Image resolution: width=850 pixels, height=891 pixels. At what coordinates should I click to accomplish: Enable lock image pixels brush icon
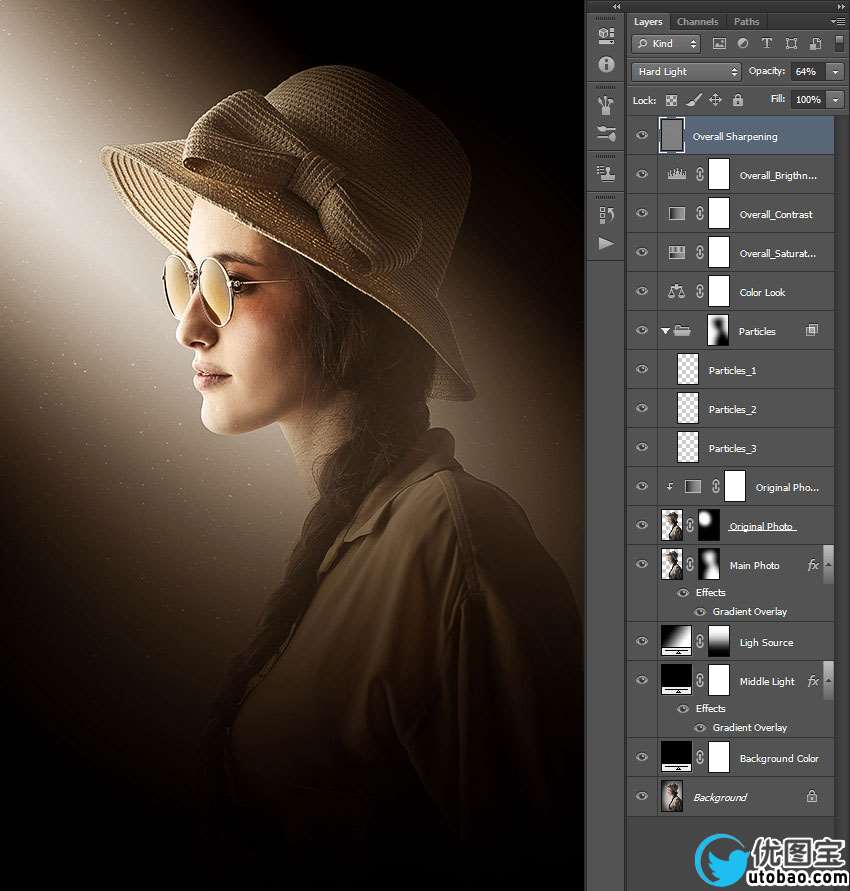(x=693, y=100)
